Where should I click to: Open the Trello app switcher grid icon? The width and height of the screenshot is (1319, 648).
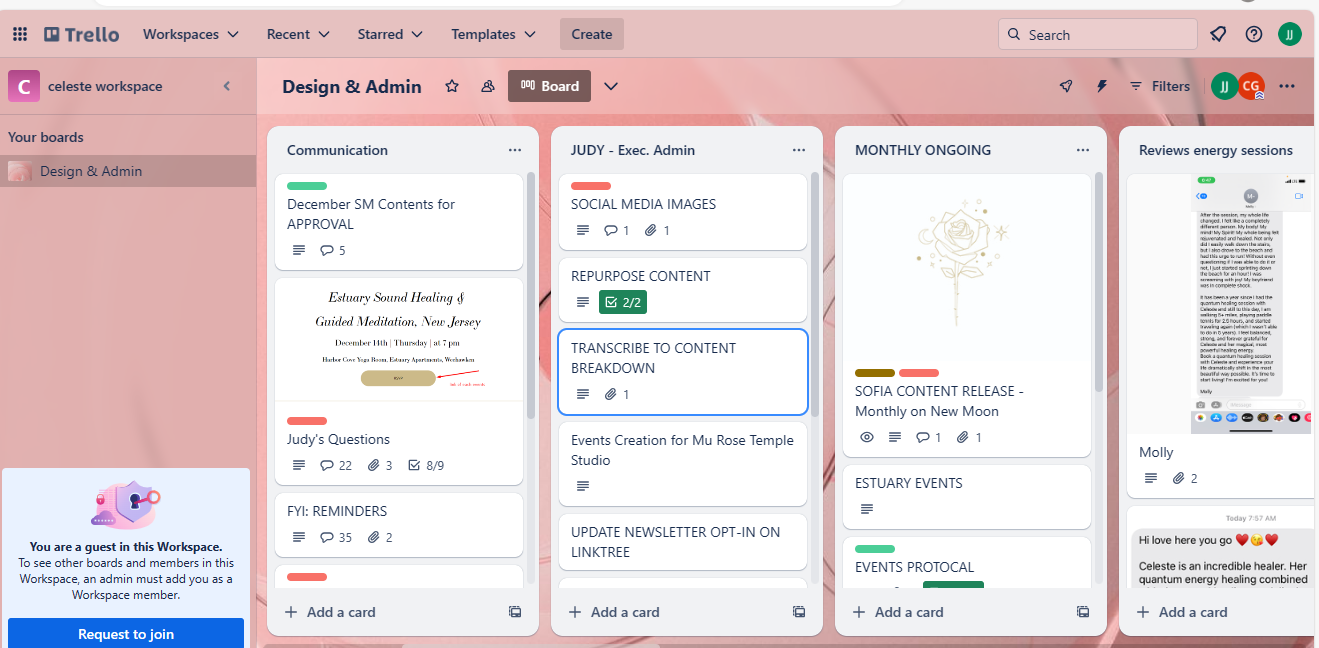20,34
